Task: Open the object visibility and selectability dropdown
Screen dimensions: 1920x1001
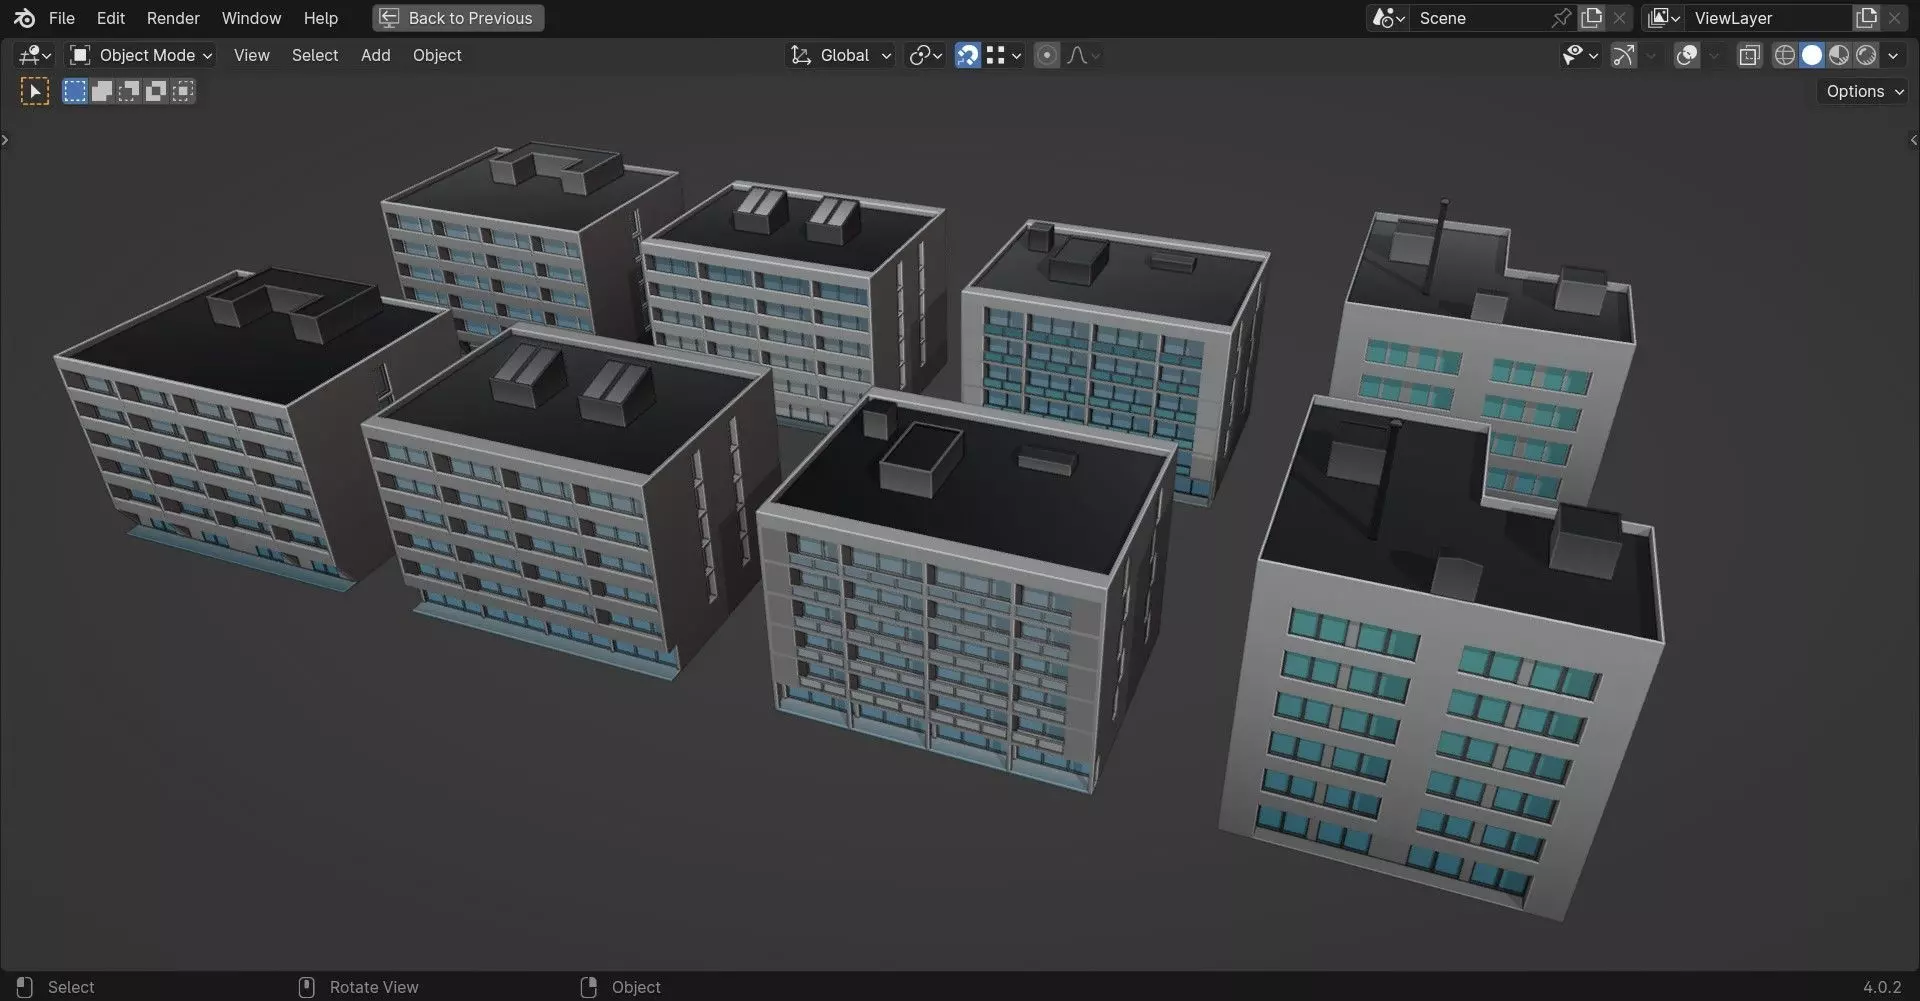Action: (1580, 55)
